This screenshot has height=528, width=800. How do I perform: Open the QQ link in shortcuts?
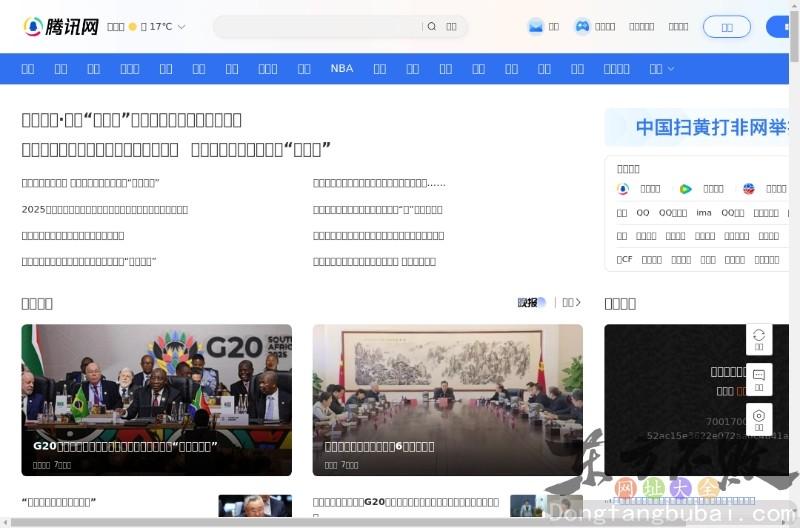(x=643, y=213)
